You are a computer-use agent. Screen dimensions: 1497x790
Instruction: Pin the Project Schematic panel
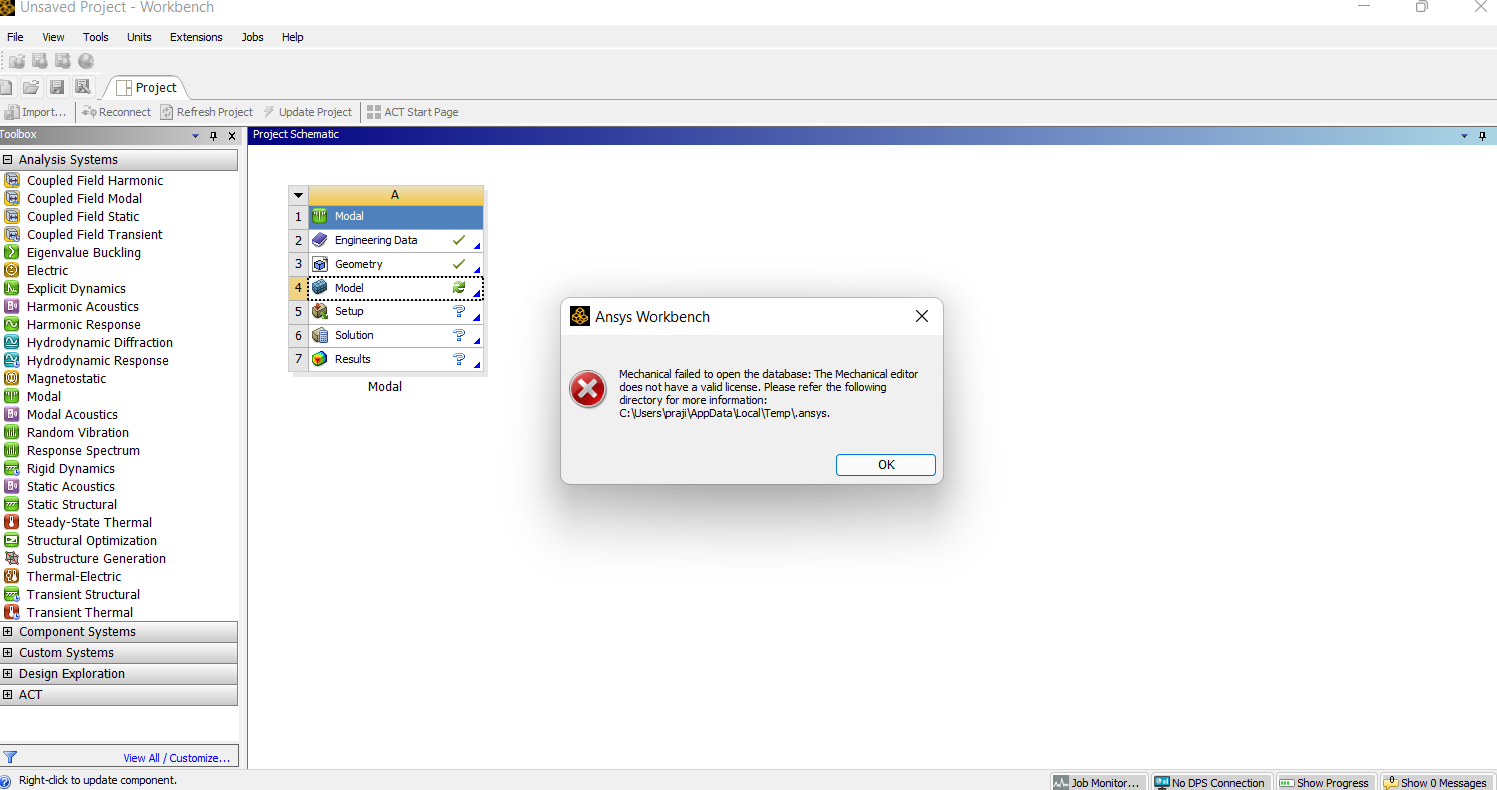(x=1483, y=136)
